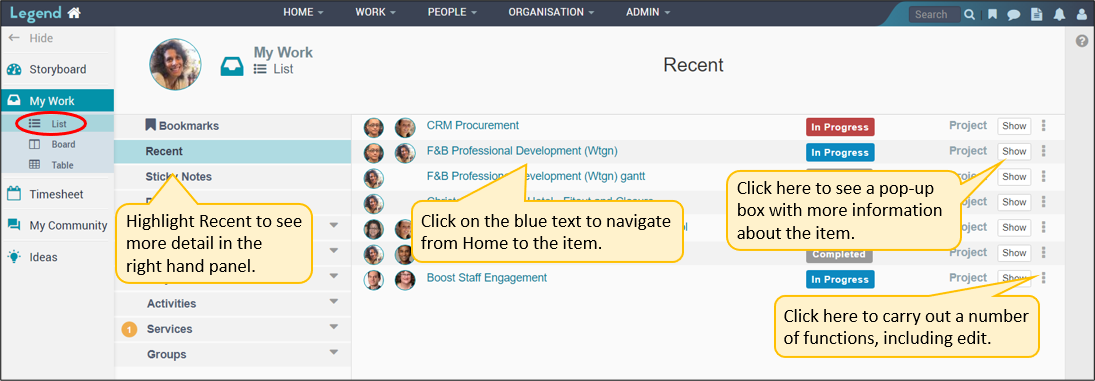Click Project label in CRM Procurement row
Viewport: 1095px width, 381px height.
968,126
